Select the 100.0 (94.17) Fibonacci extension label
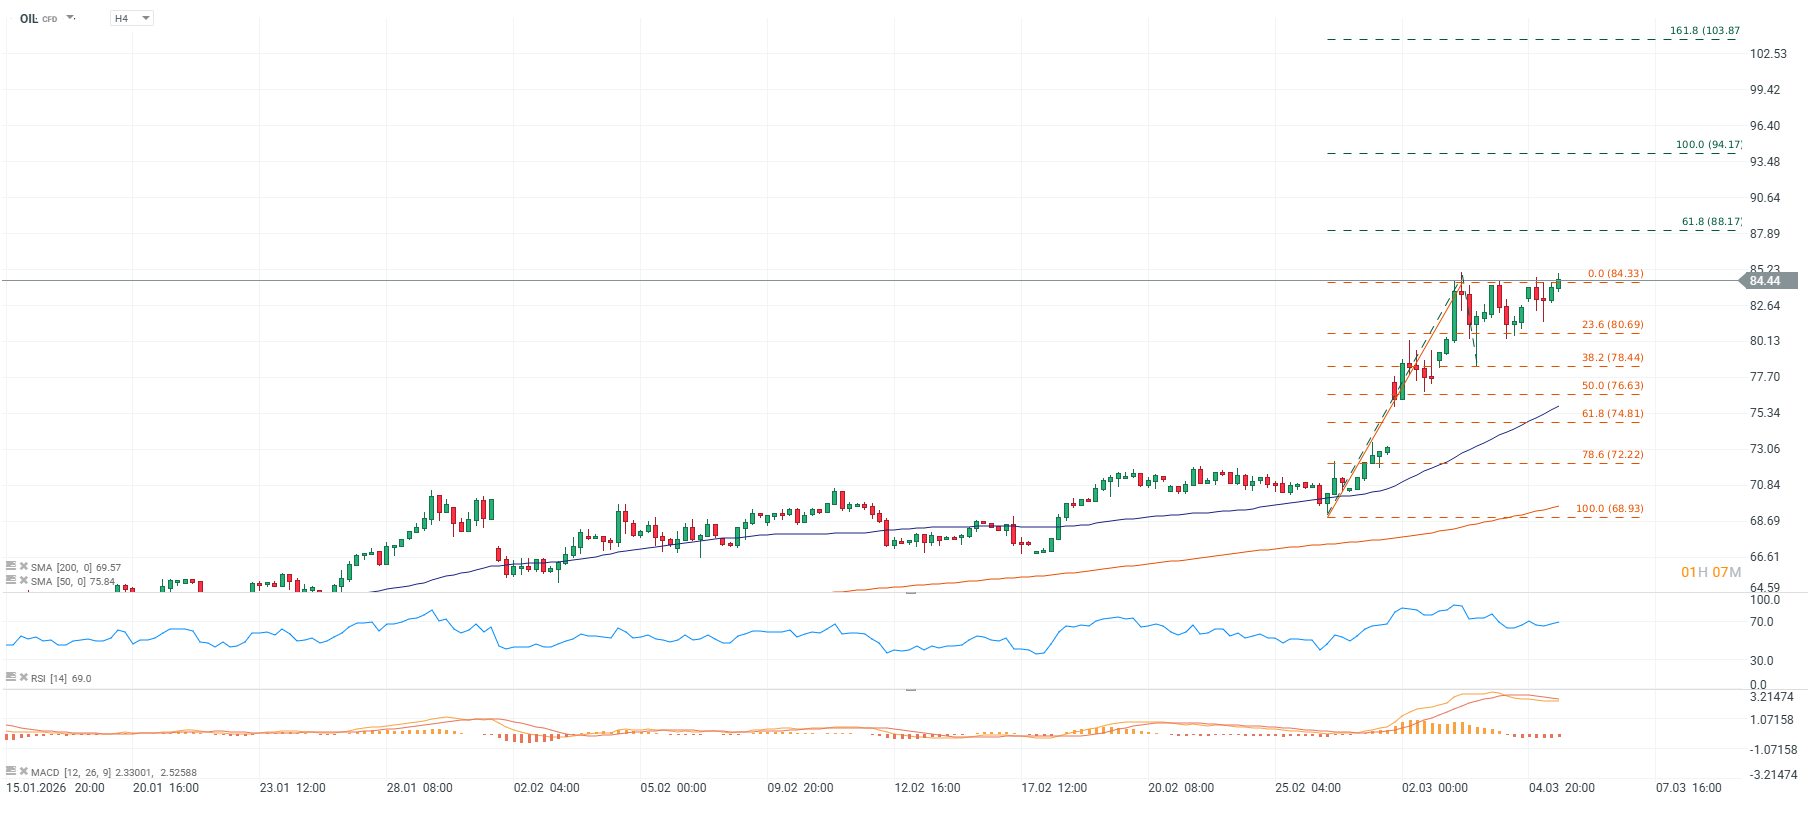Image resolution: width=1810 pixels, height=813 pixels. [x=1708, y=145]
